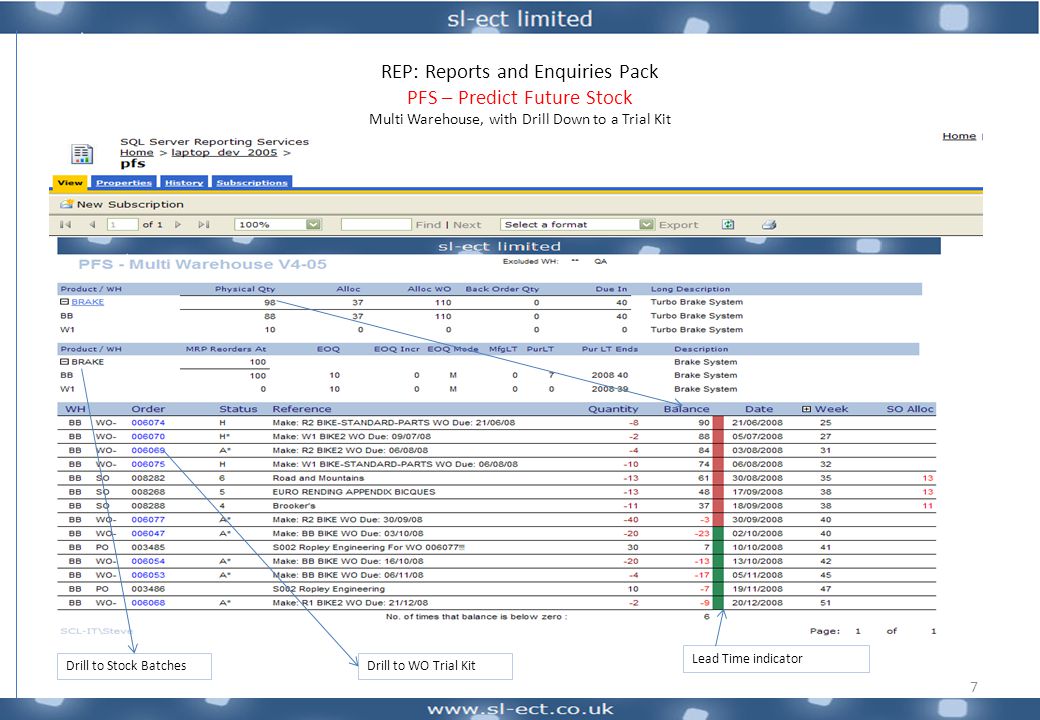Click the date 20/12/2008
This screenshot has height=720, width=1040.
pos(757,603)
